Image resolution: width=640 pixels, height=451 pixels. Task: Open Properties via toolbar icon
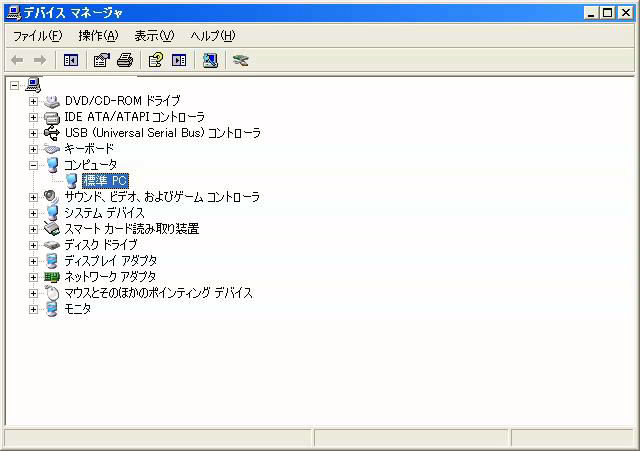[x=102, y=60]
